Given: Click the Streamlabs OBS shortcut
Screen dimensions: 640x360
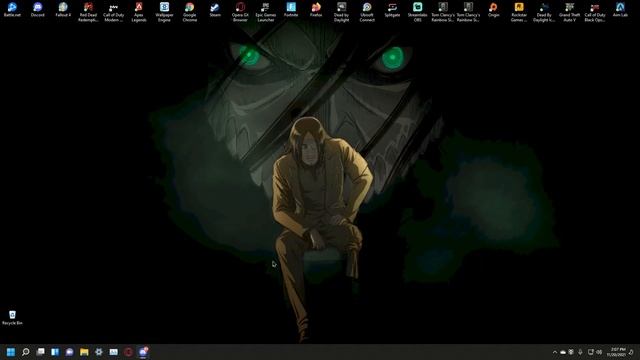Looking at the screenshot, I should (x=417, y=11).
